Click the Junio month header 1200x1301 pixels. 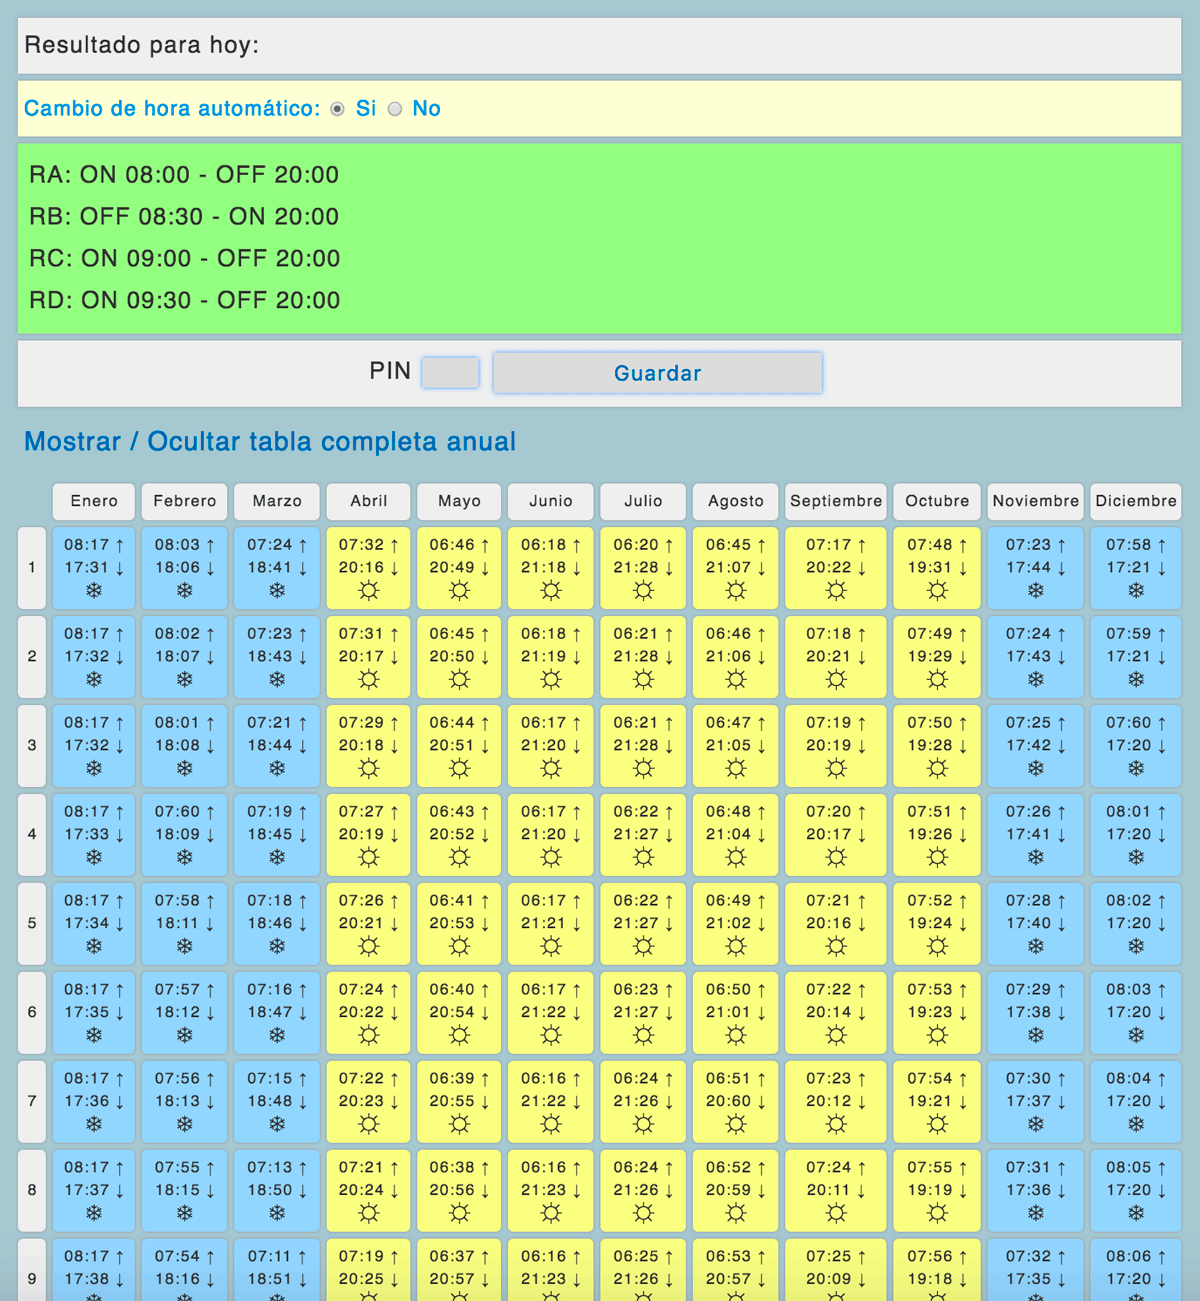pyautogui.click(x=551, y=501)
